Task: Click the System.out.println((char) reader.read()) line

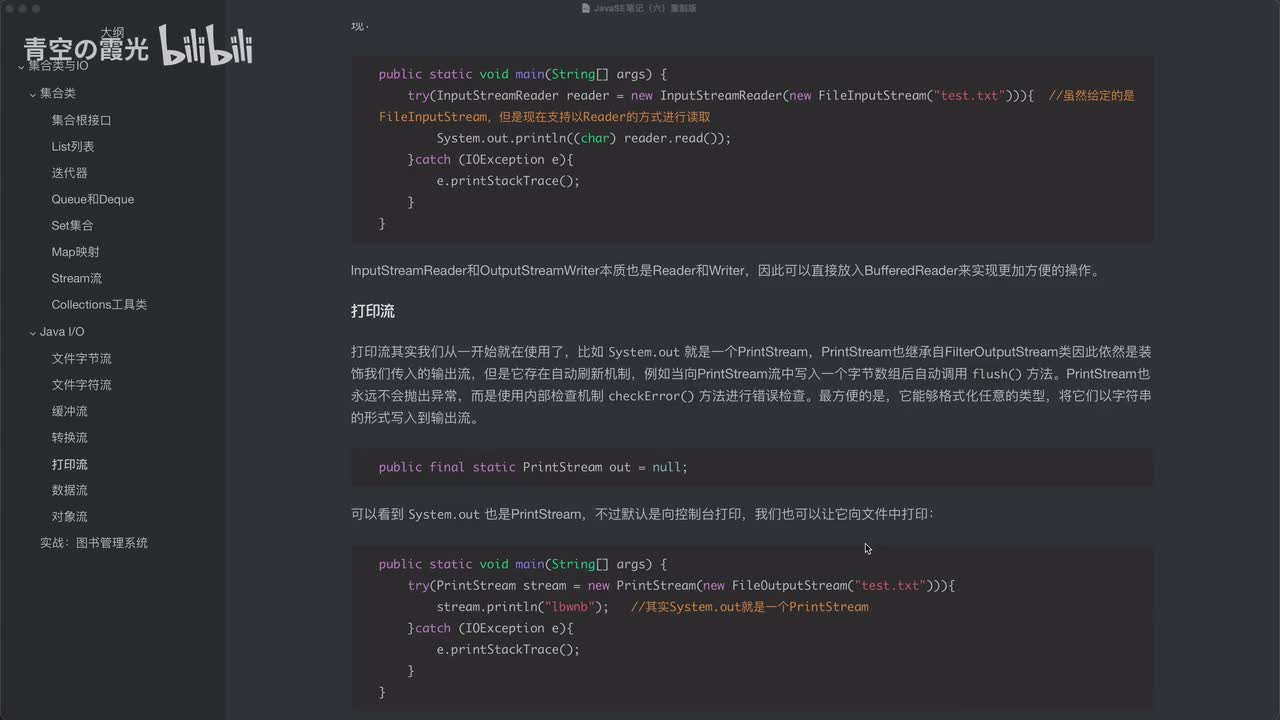Action: tap(584, 138)
